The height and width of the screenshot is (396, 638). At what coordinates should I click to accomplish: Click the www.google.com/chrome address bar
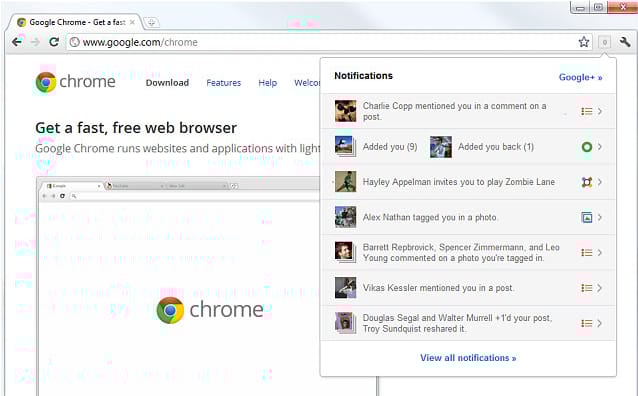(x=328, y=42)
